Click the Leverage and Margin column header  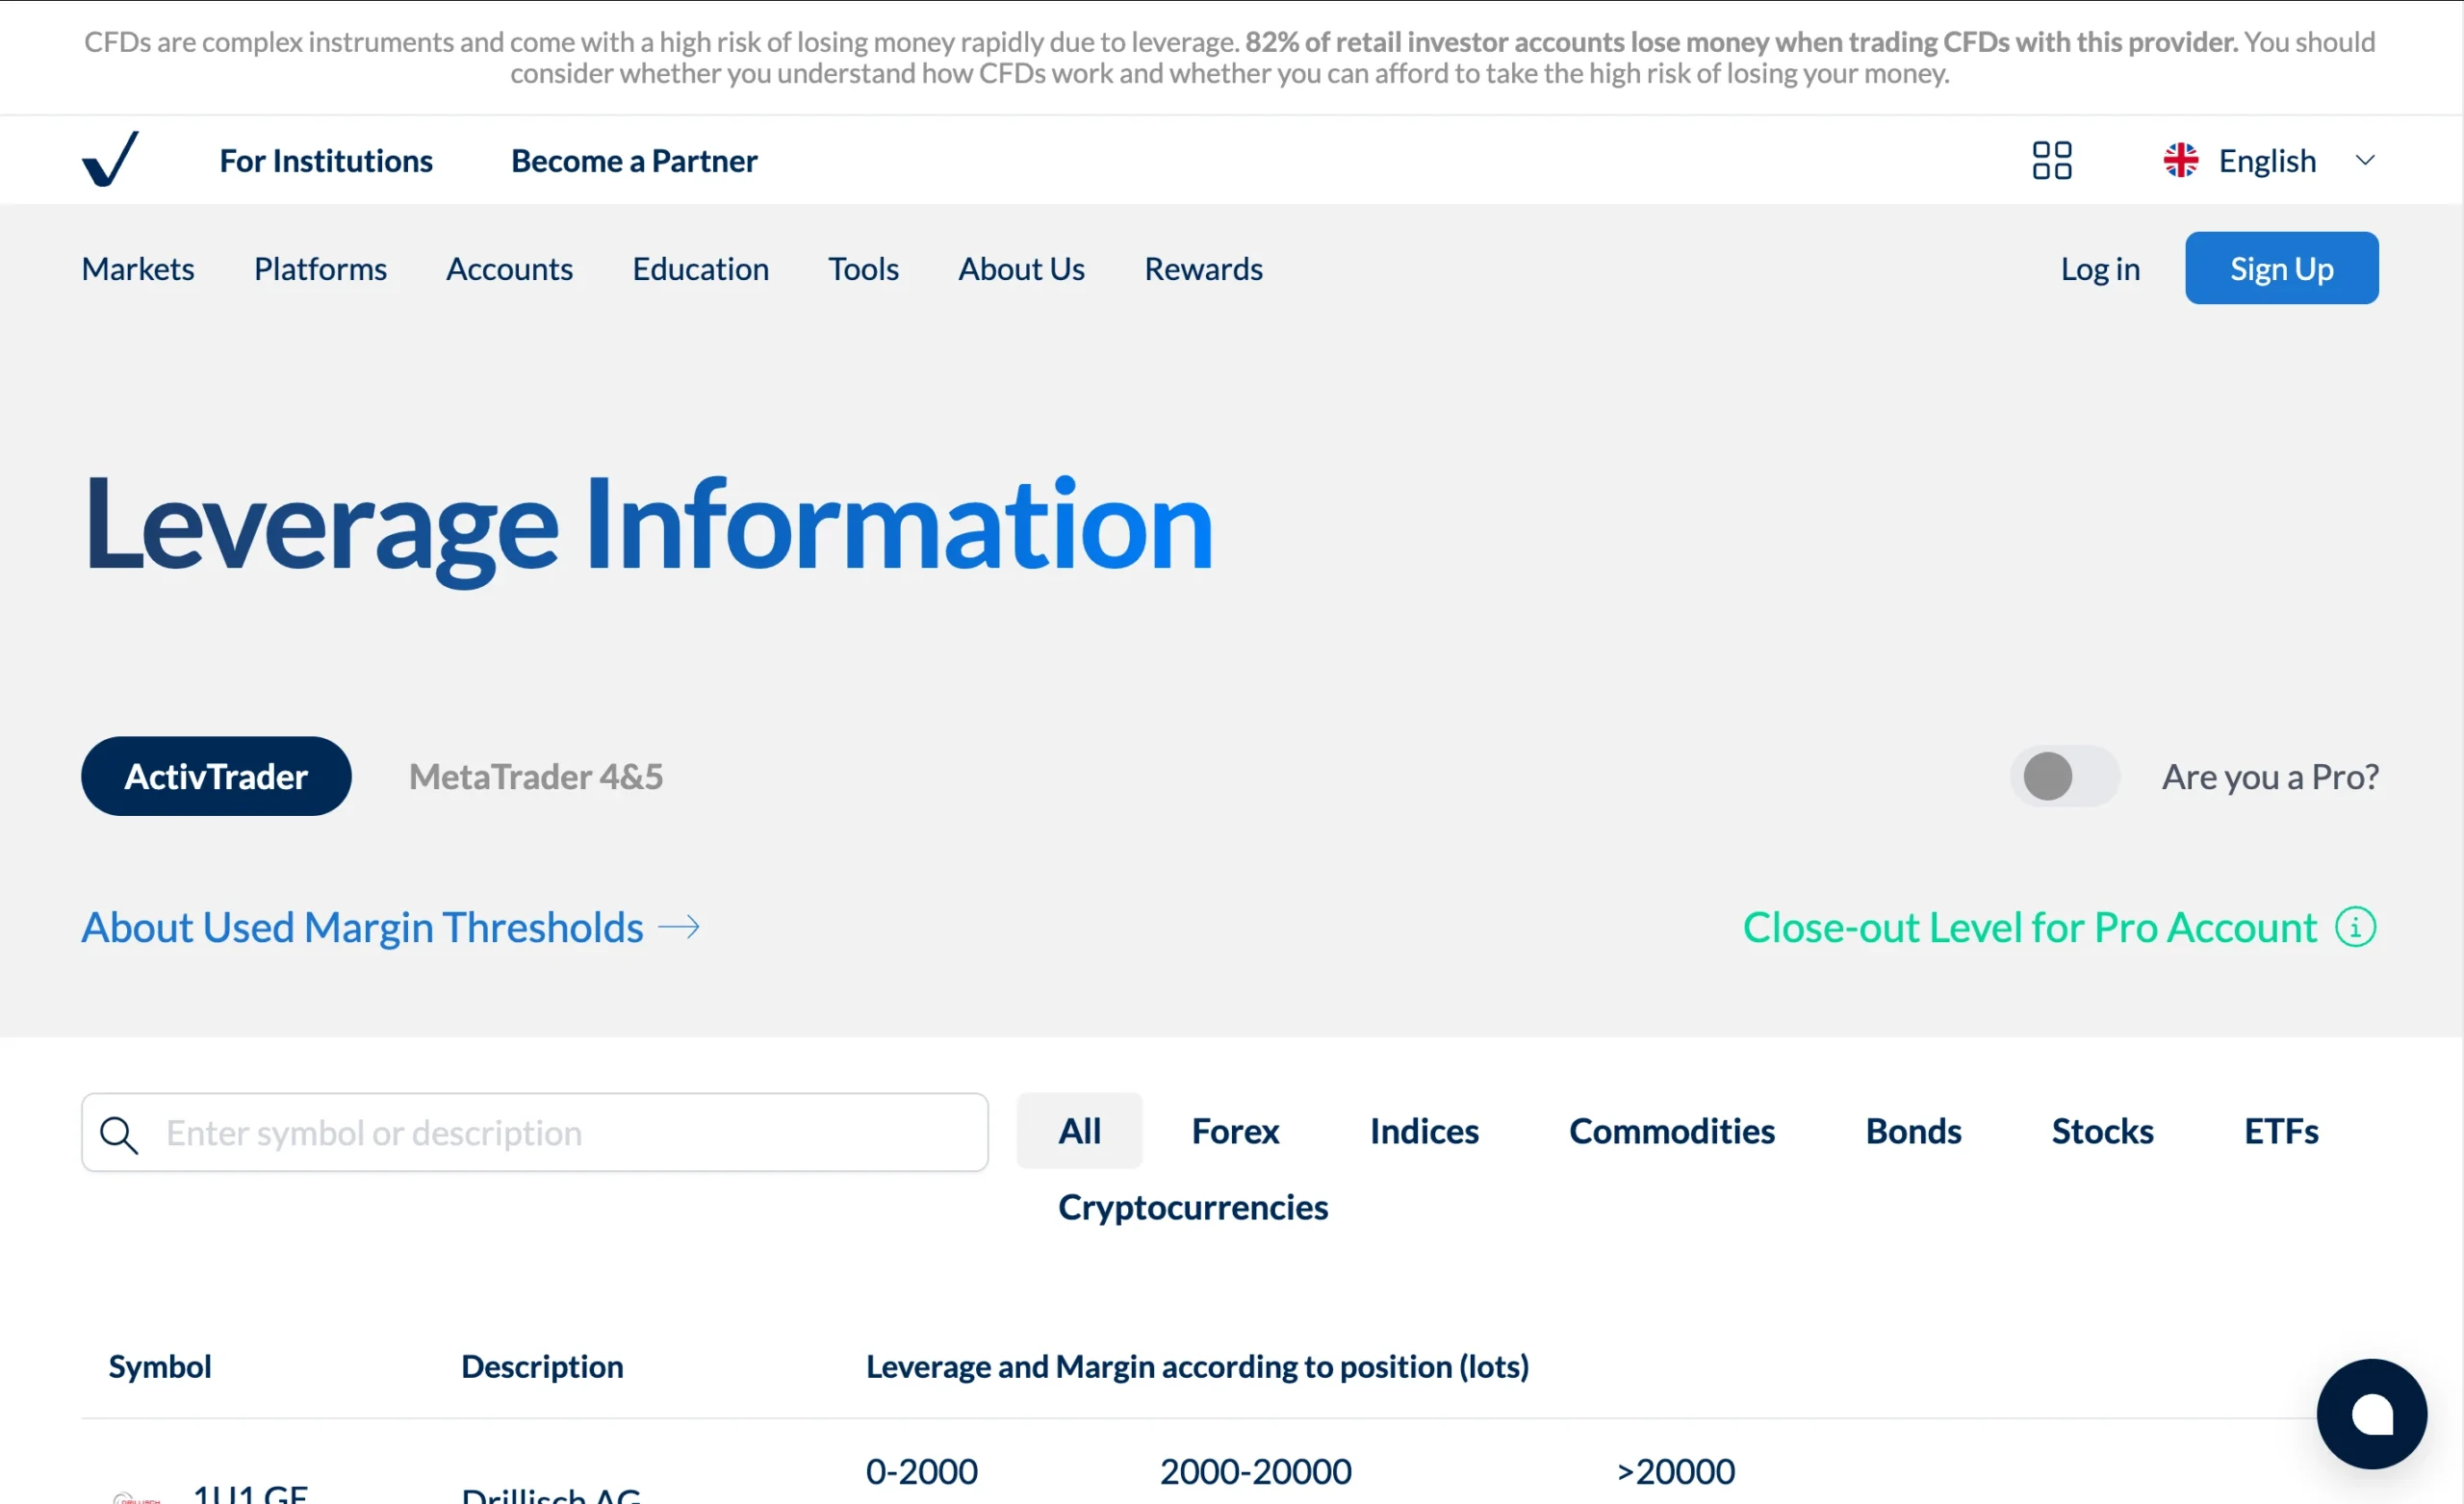click(1197, 1366)
